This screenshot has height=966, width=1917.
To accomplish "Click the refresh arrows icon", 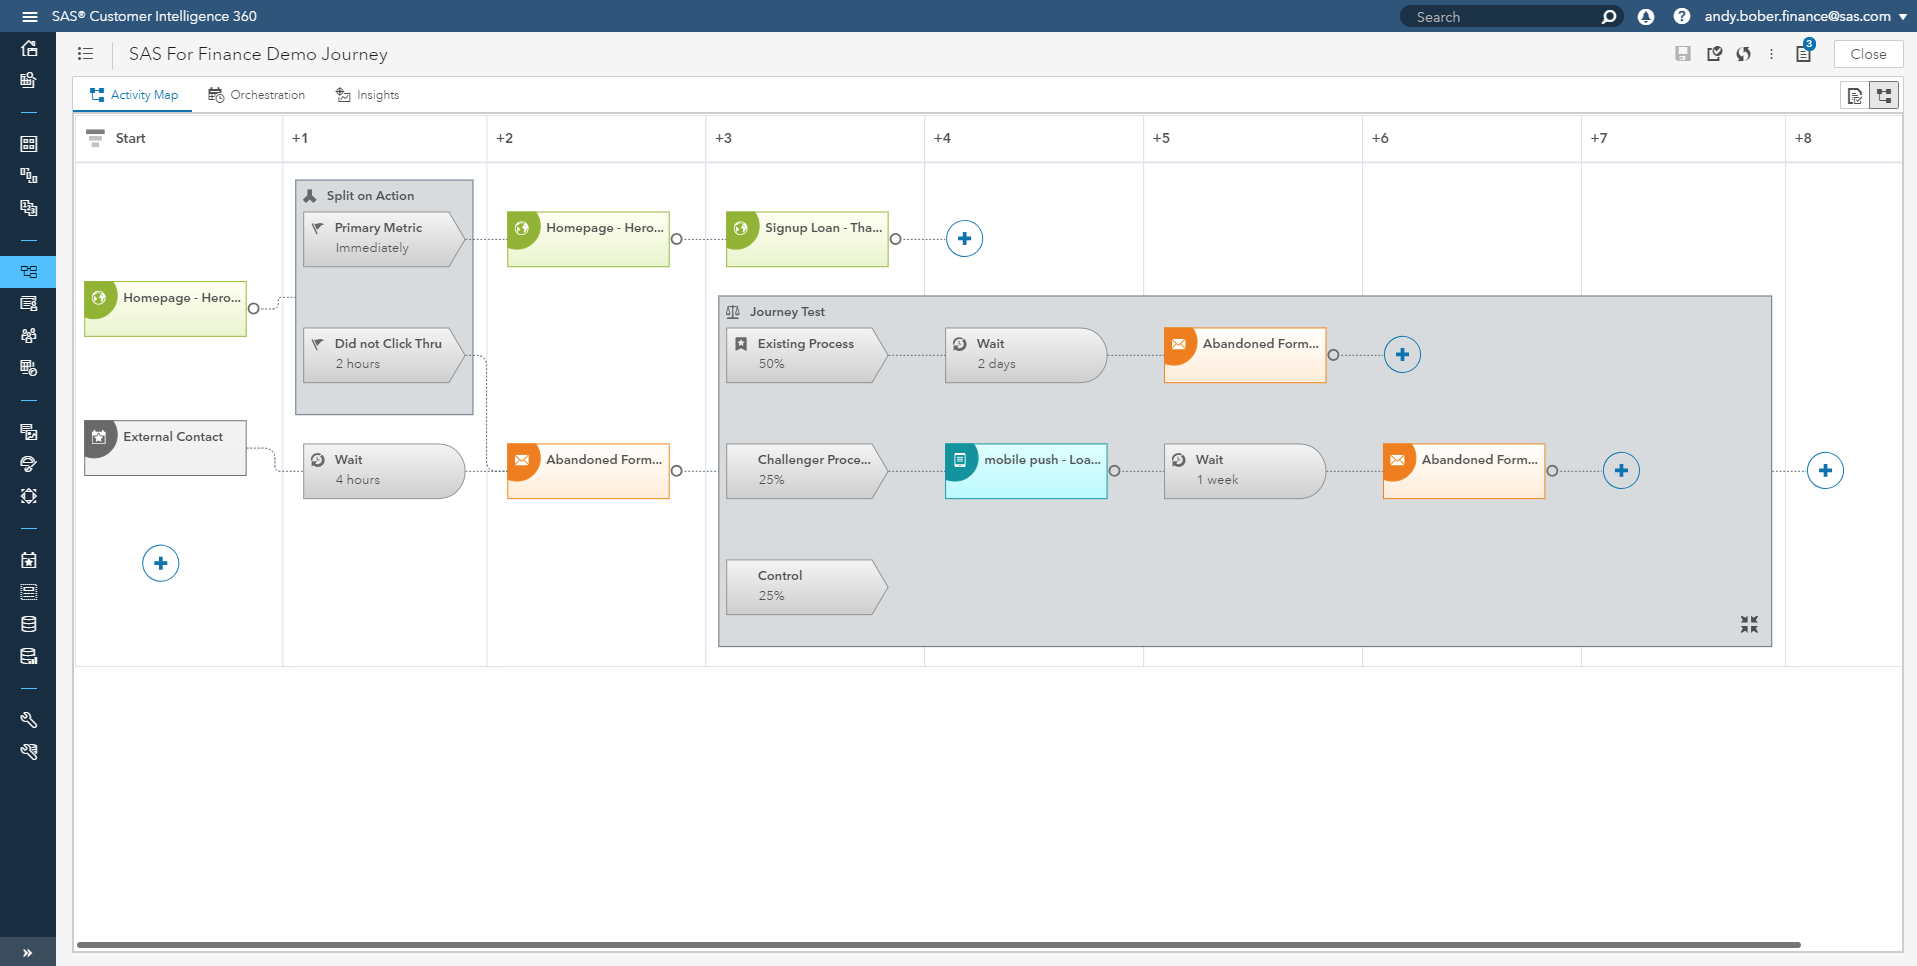I will tap(1744, 54).
